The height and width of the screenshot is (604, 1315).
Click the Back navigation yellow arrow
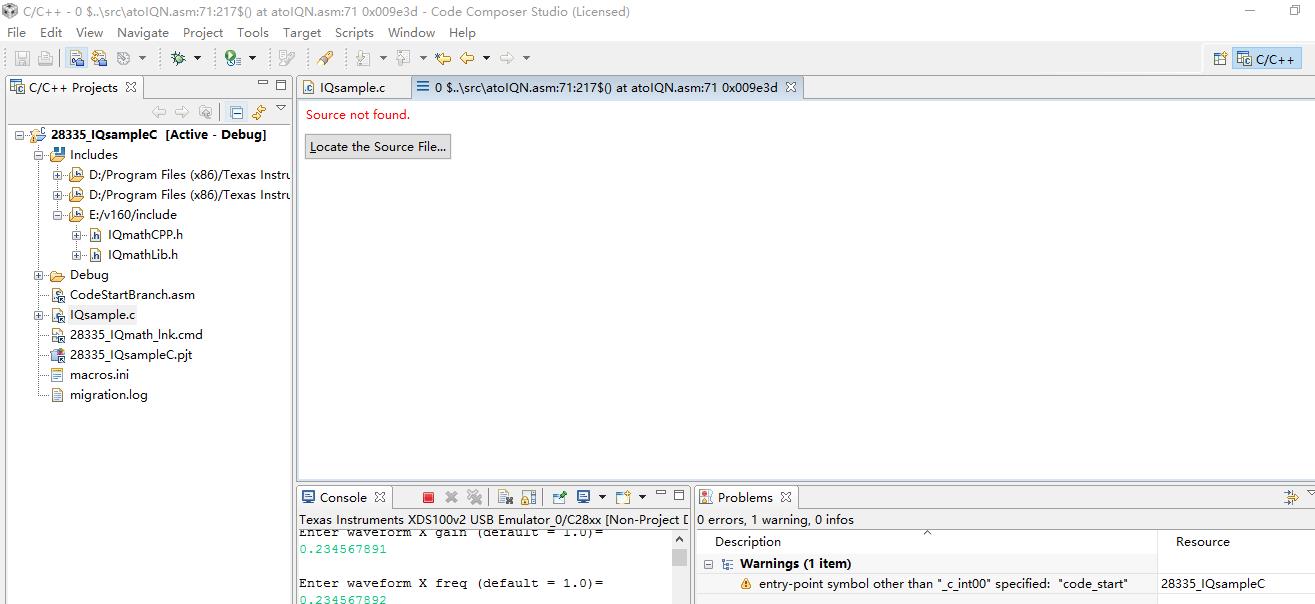click(466, 58)
